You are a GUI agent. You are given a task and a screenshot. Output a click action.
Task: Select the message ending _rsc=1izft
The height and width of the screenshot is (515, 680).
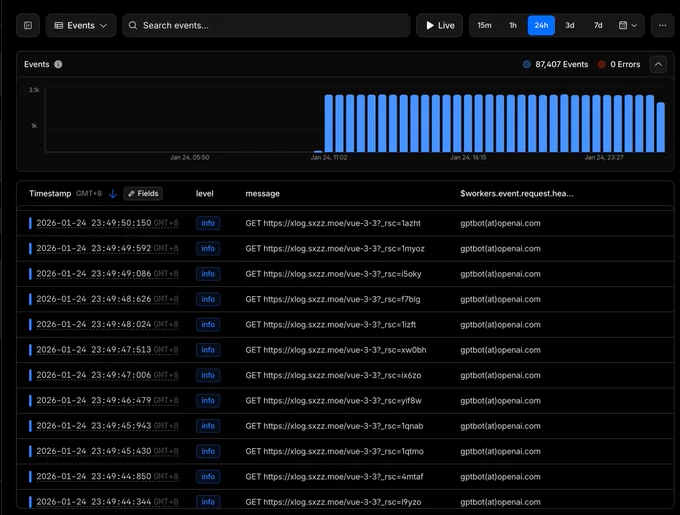[x=330, y=325]
